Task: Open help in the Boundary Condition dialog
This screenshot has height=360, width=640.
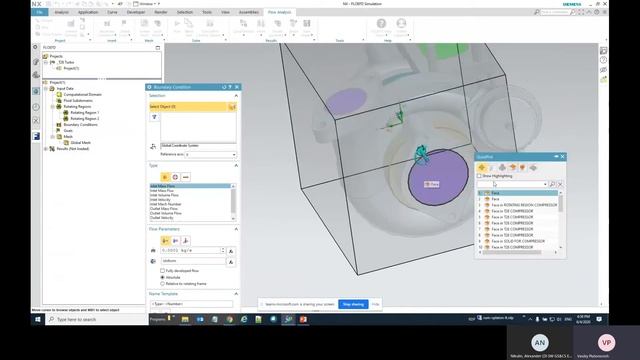Action: tap(230, 87)
